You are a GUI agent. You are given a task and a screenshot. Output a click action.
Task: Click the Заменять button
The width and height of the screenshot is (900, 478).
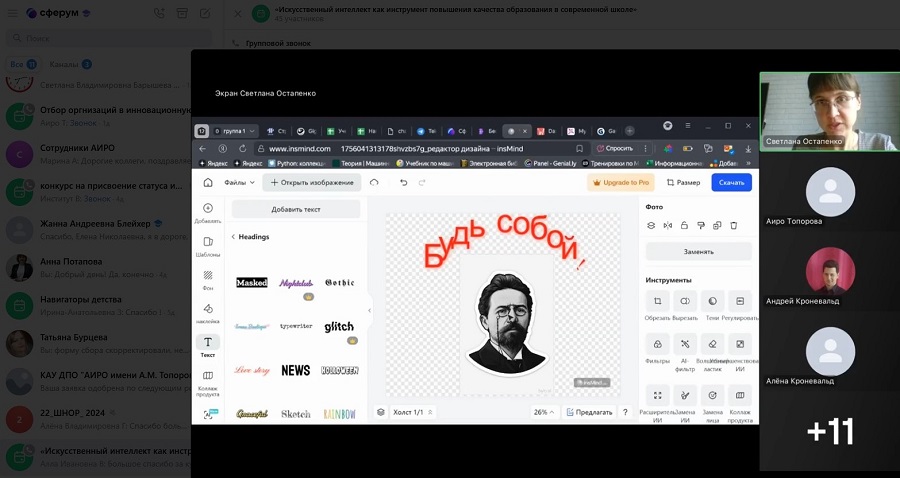699,251
